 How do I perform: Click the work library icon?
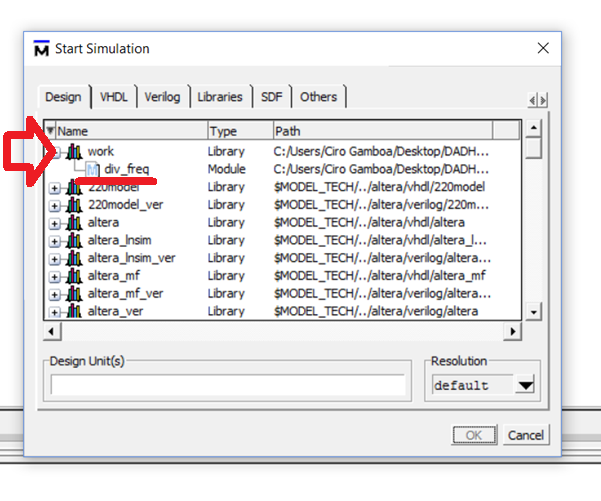click(x=73, y=151)
